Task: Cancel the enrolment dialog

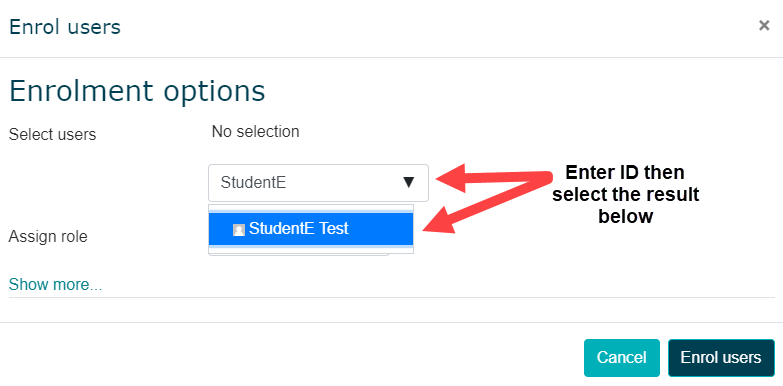Action: pos(621,358)
